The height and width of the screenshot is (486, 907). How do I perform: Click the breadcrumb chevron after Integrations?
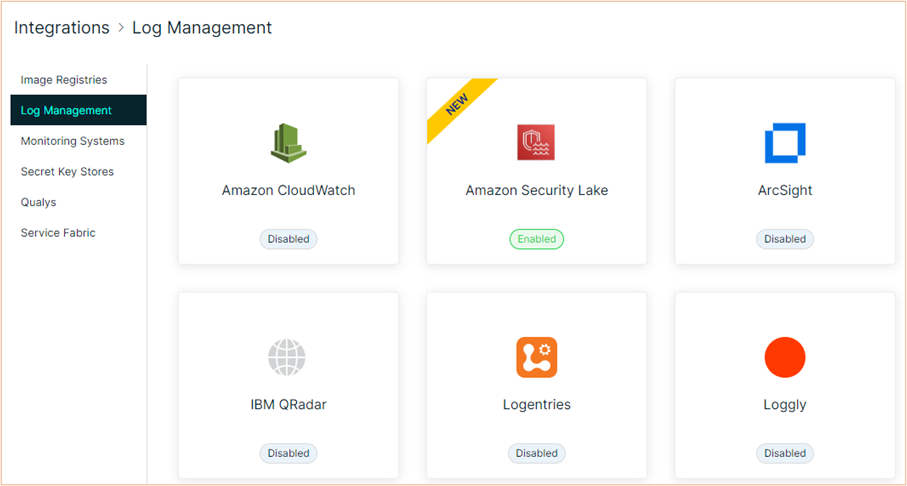[121, 28]
